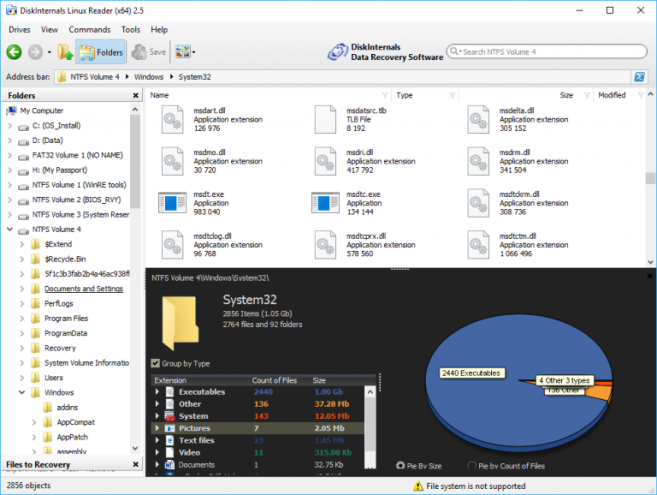
Task: Select msdt.exe application icon
Action: point(172,203)
